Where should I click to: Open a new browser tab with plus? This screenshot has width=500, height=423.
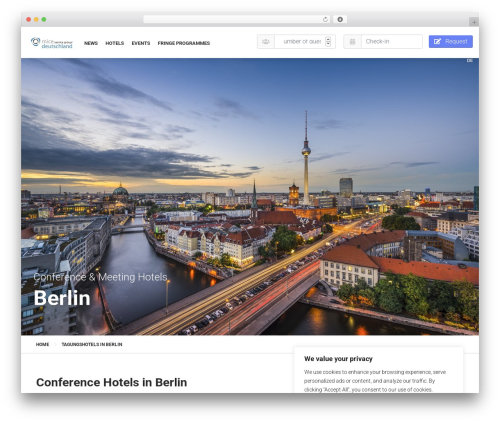(x=474, y=22)
